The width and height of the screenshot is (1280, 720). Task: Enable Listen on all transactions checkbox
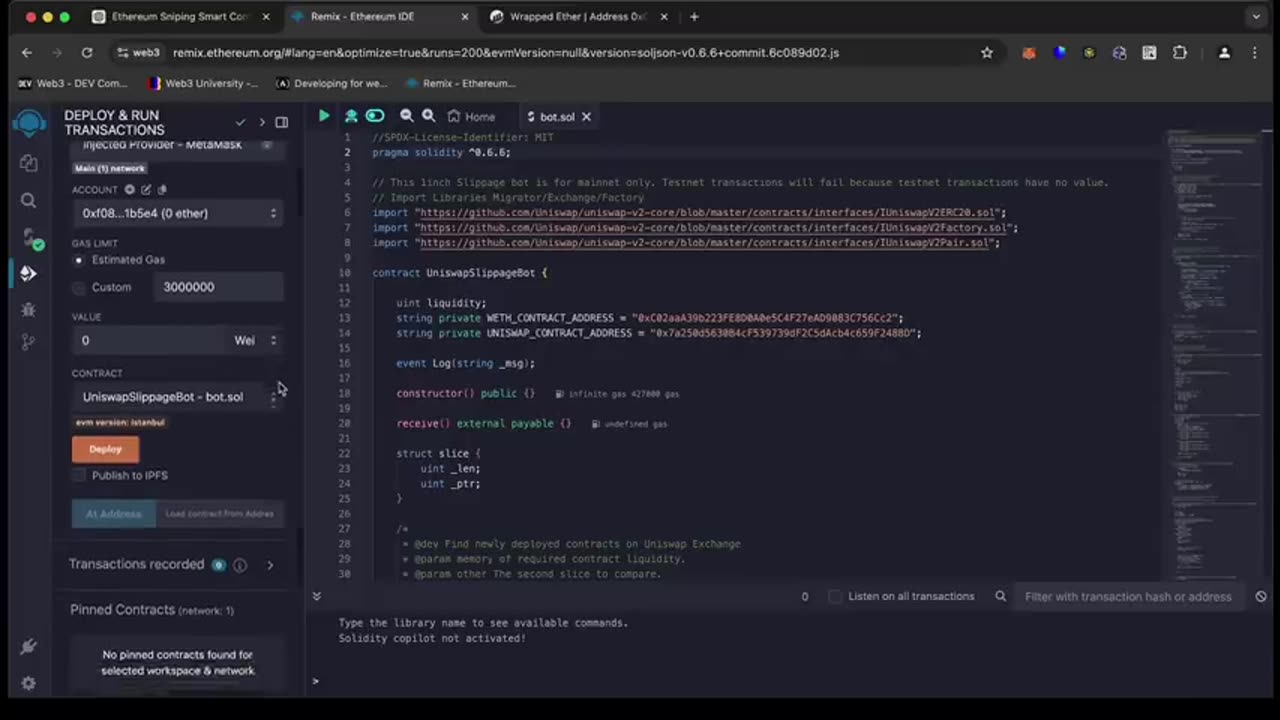point(835,596)
